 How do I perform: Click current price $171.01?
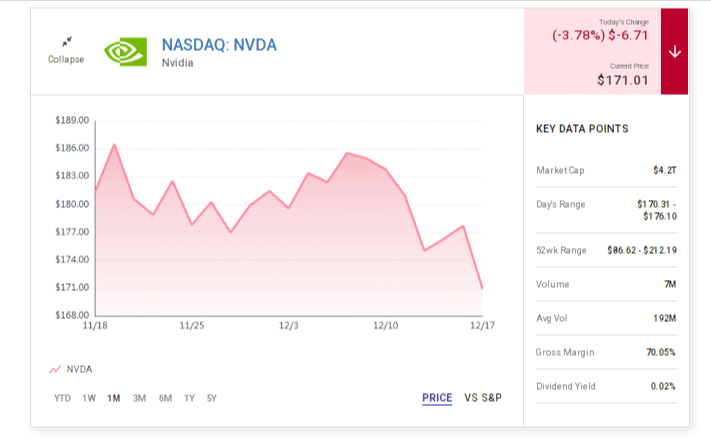click(x=623, y=80)
